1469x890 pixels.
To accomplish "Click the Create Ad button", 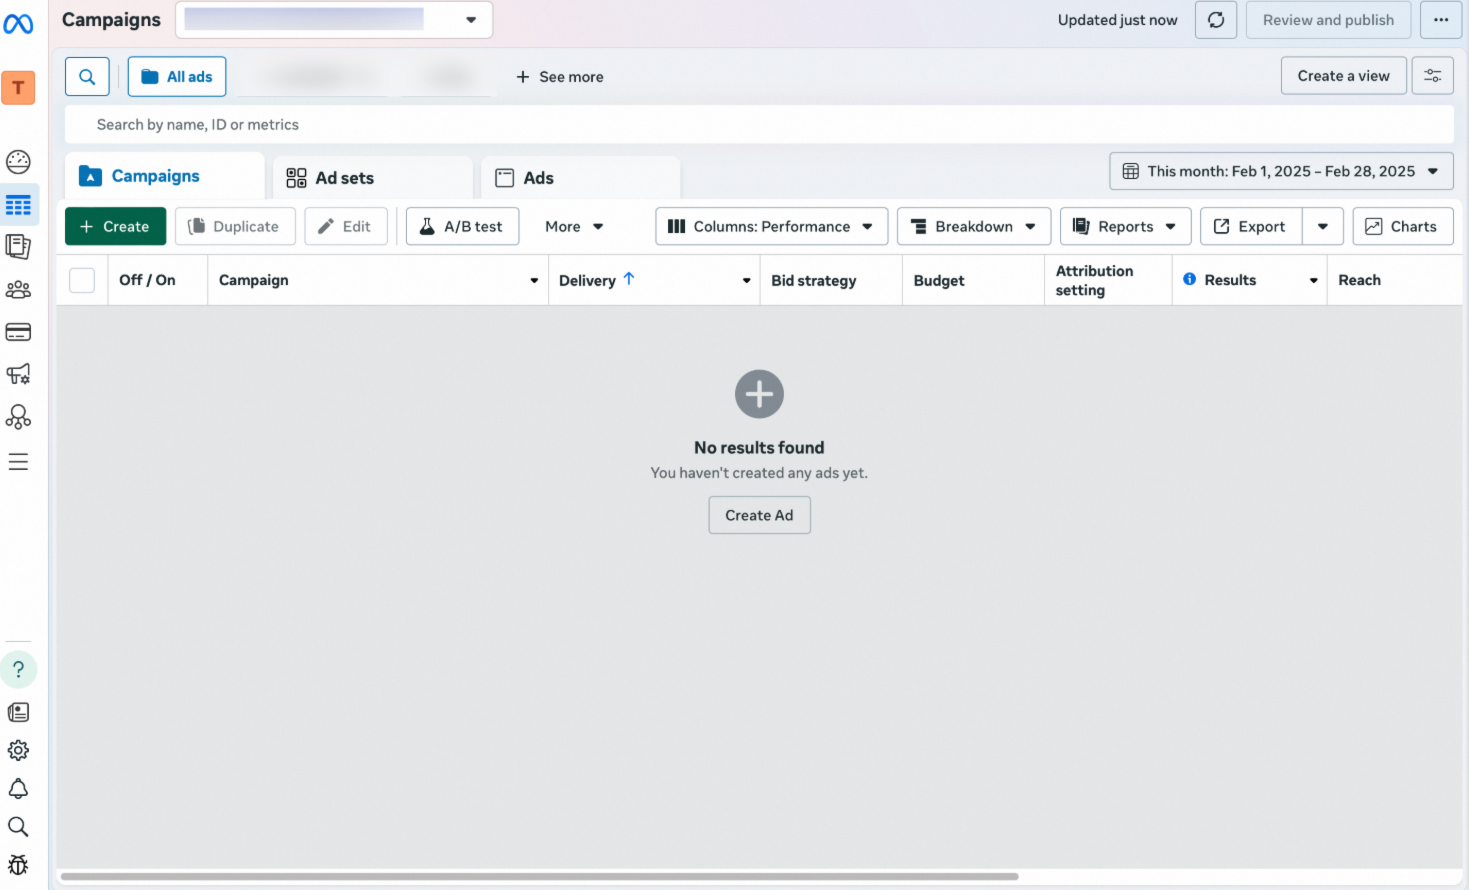I will coord(759,515).
